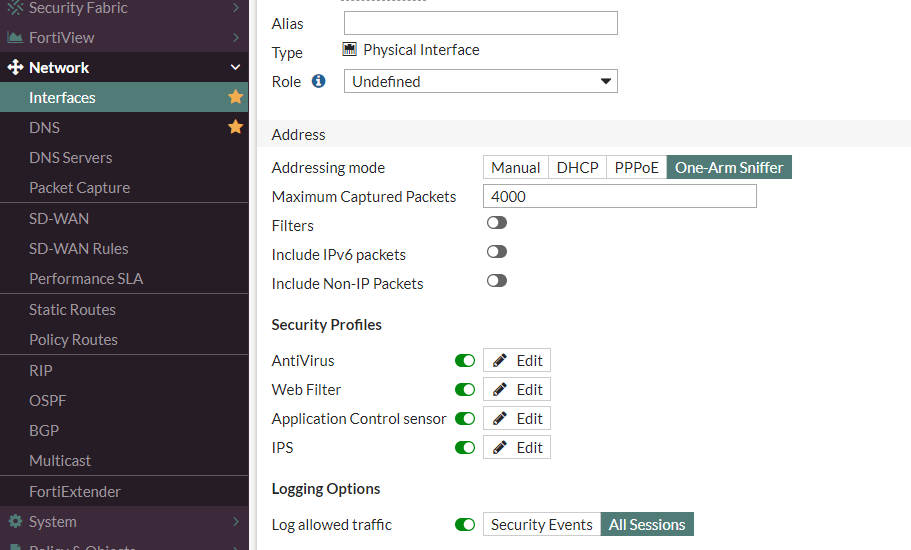Go to SD-WAN Rules in sidebar
The width and height of the screenshot is (911, 550).
point(78,249)
